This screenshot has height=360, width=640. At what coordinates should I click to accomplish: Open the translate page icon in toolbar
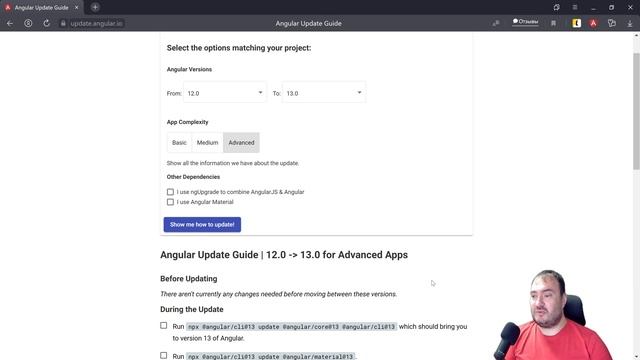coord(496,23)
